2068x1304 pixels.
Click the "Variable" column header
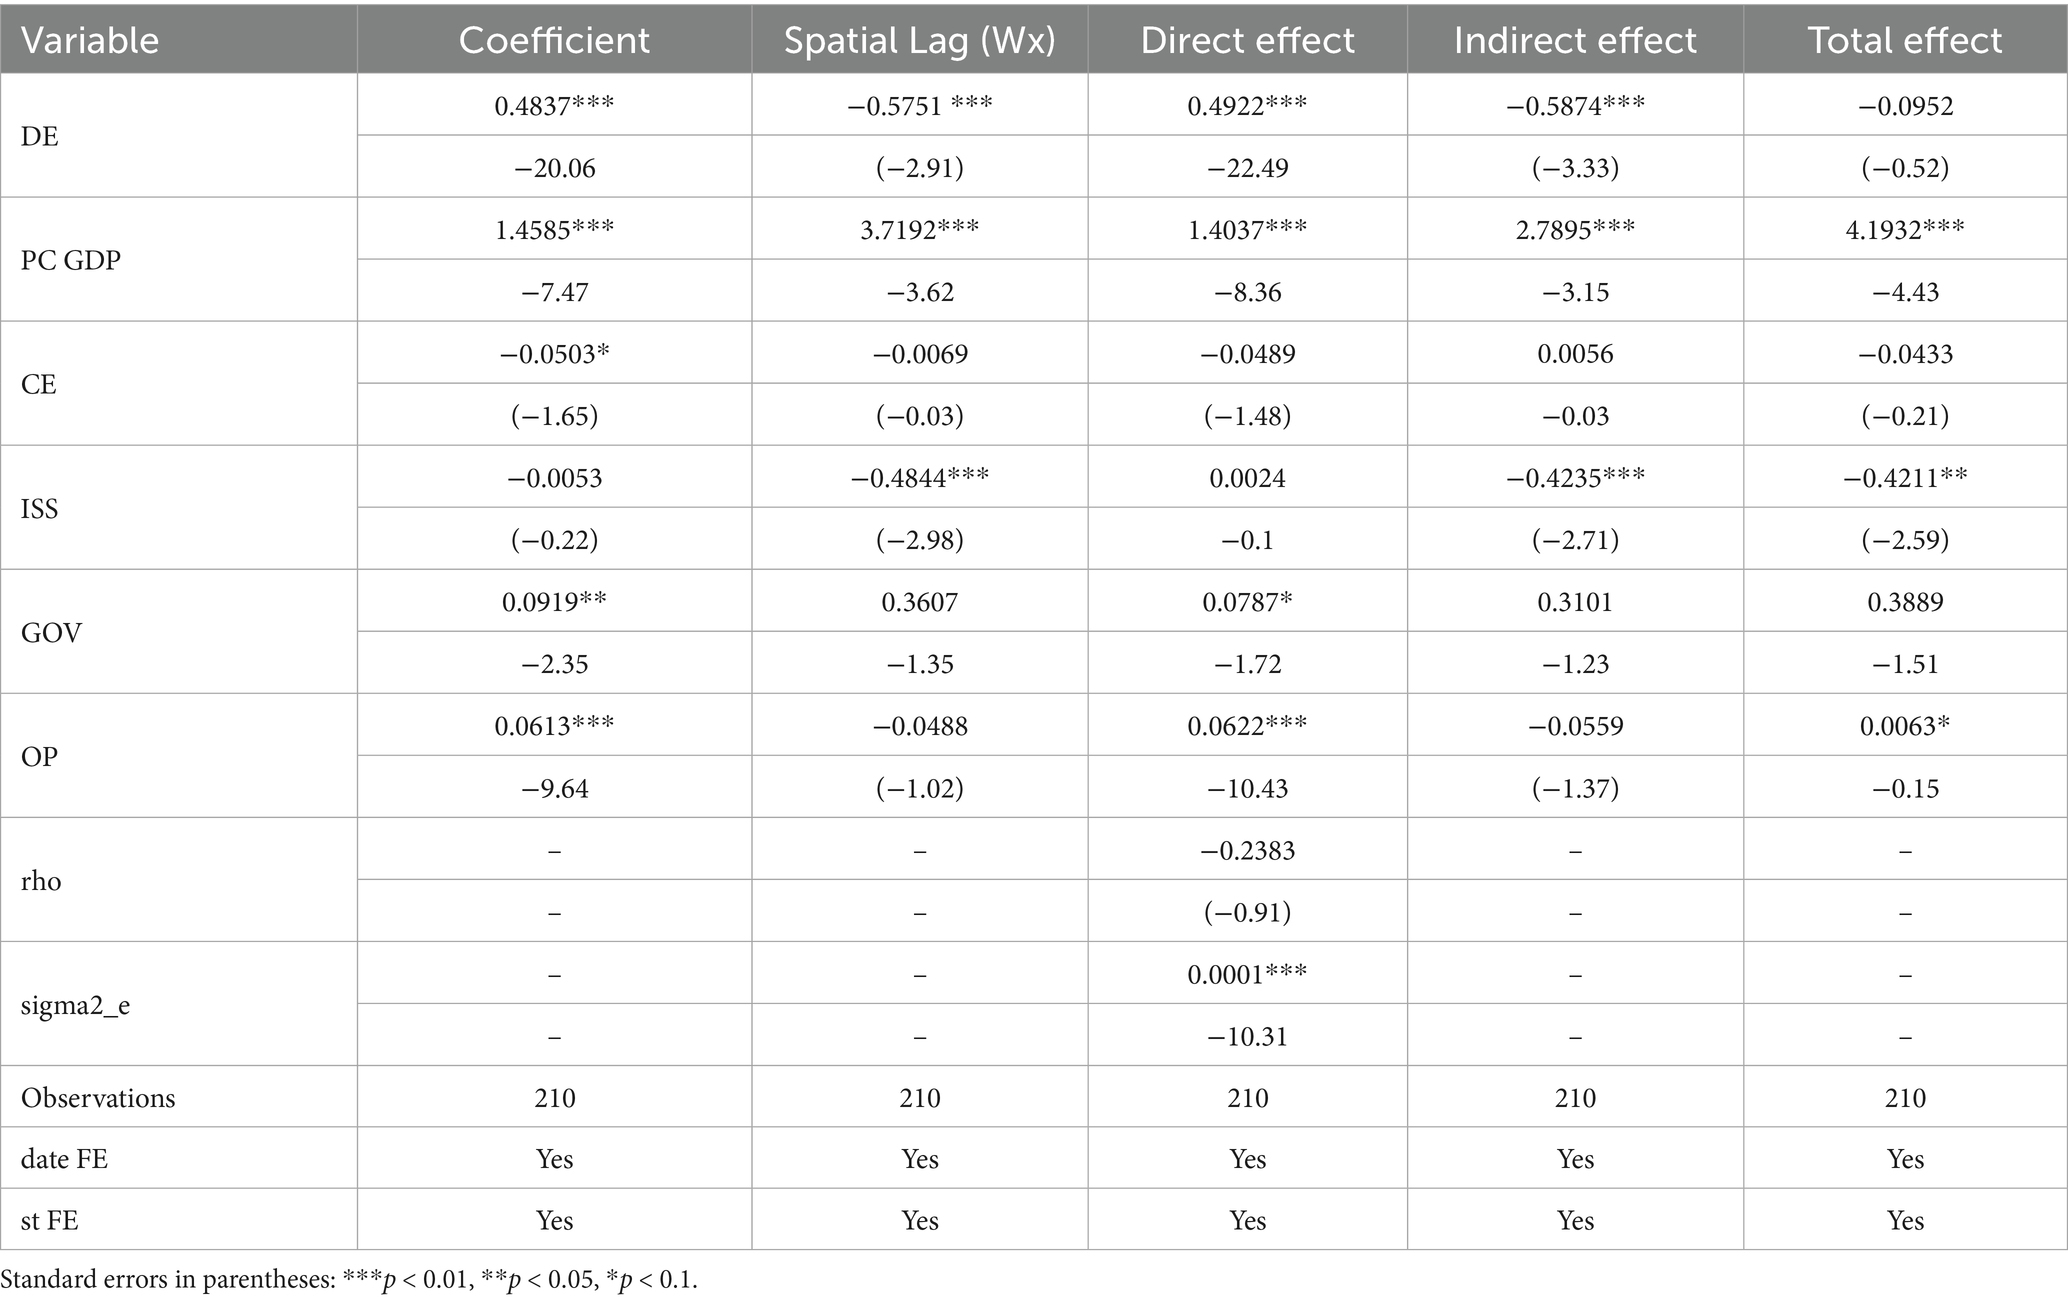pos(90,40)
